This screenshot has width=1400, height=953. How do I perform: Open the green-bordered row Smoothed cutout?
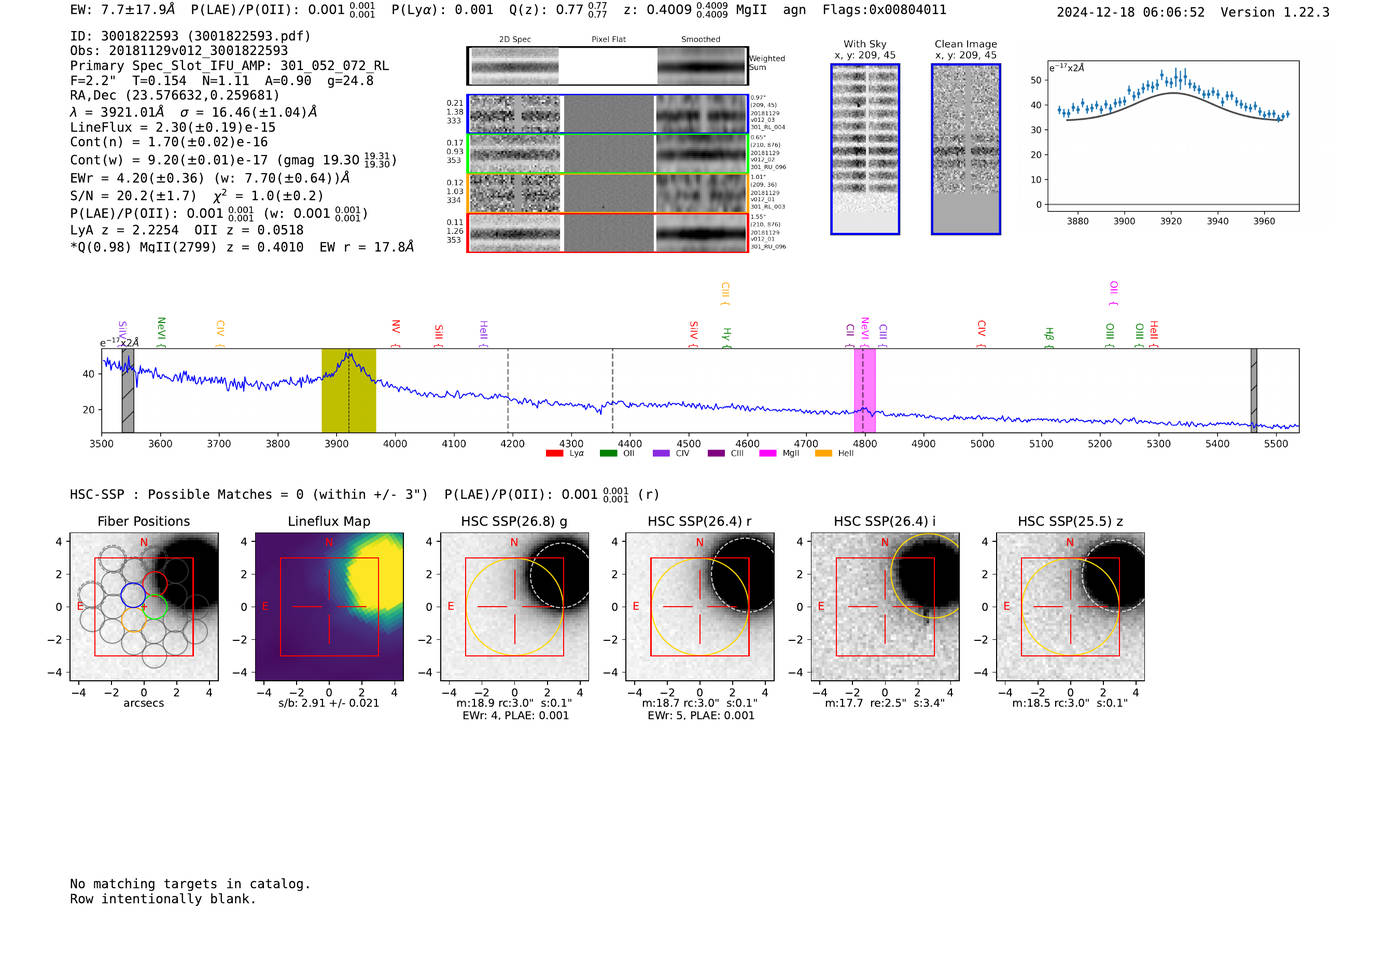click(702, 154)
